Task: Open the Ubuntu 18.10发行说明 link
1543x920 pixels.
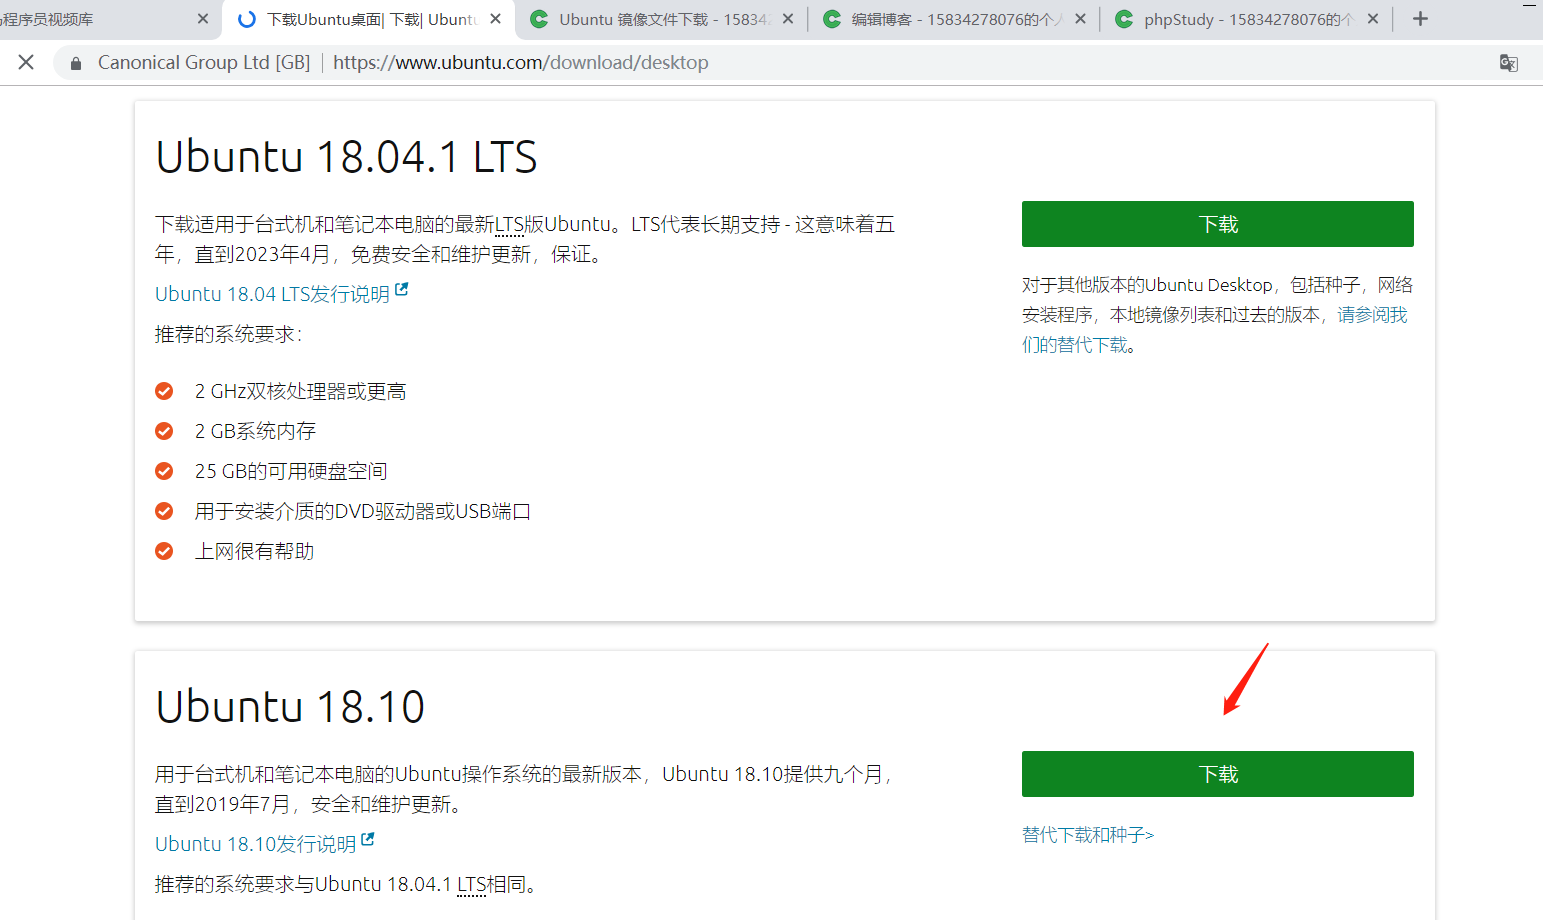Action: pyautogui.click(x=256, y=844)
